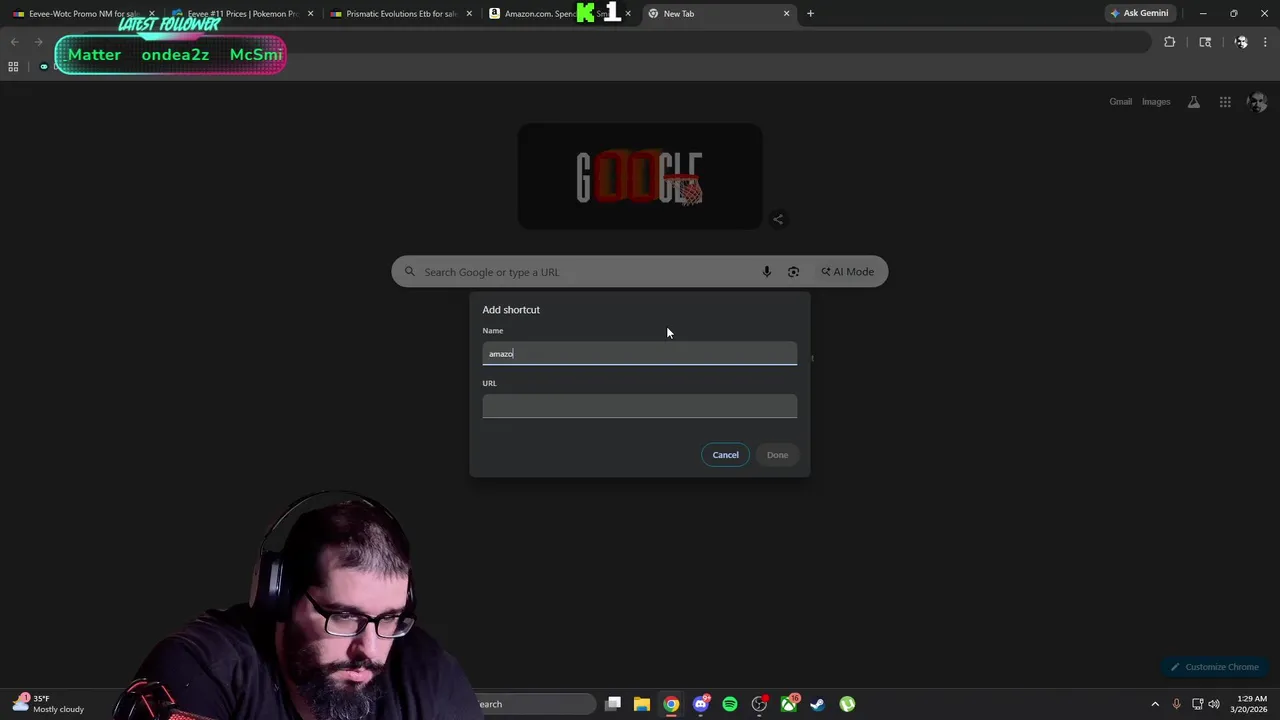Open Google Lens image search icon
1280x720 pixels.
tap(793, 272)
